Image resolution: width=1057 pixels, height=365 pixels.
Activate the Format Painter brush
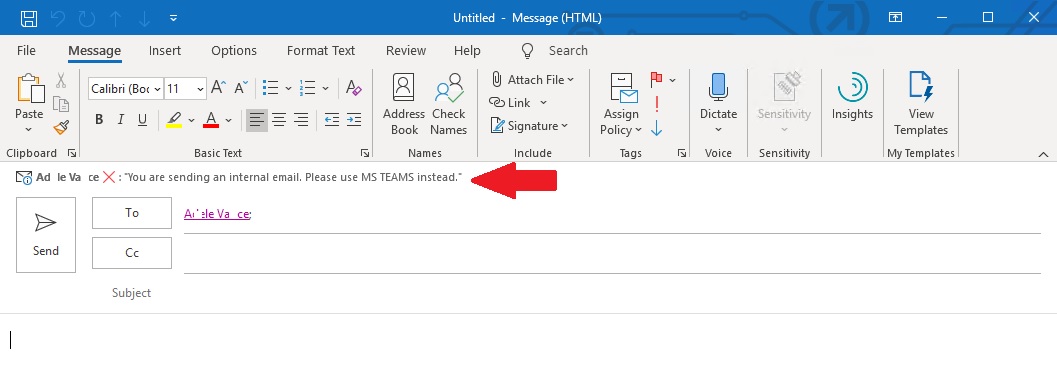[x=61, y=126]
